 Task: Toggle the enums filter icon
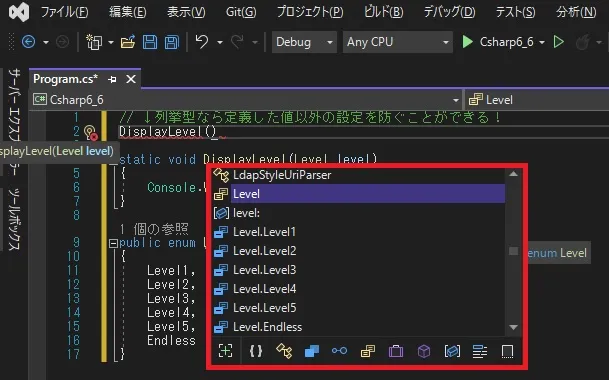(367, 351)
